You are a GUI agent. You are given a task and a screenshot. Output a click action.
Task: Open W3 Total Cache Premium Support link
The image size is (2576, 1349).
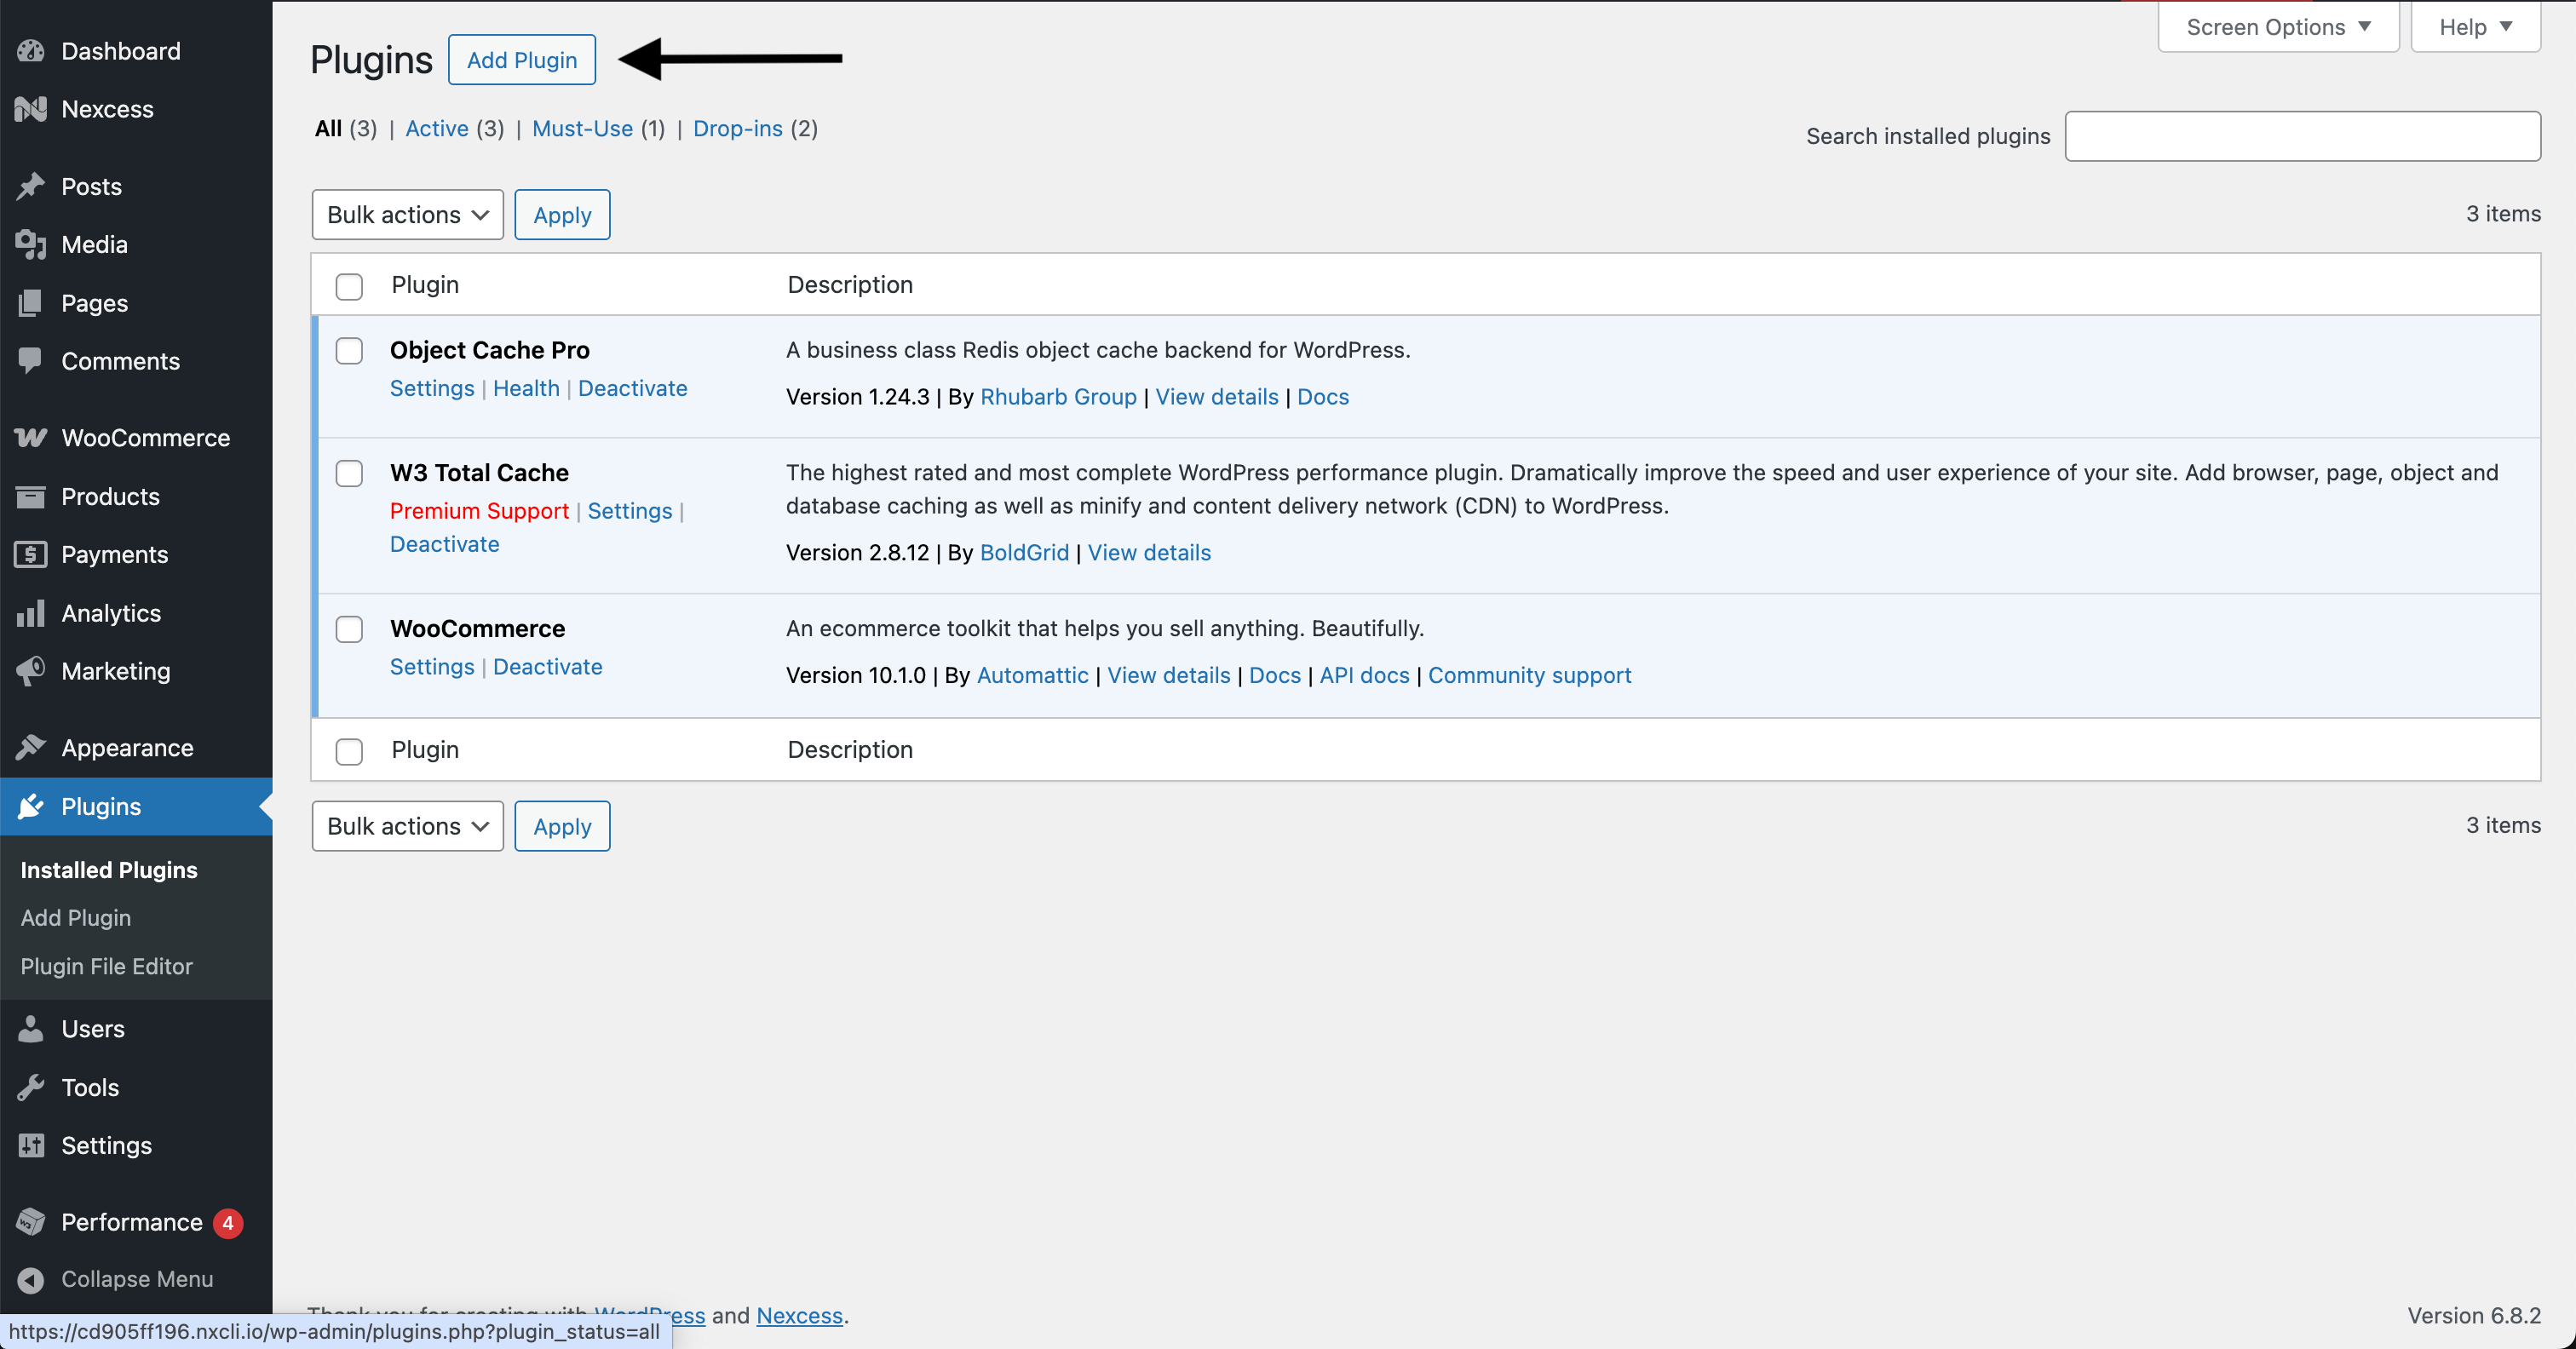[479, 511]
